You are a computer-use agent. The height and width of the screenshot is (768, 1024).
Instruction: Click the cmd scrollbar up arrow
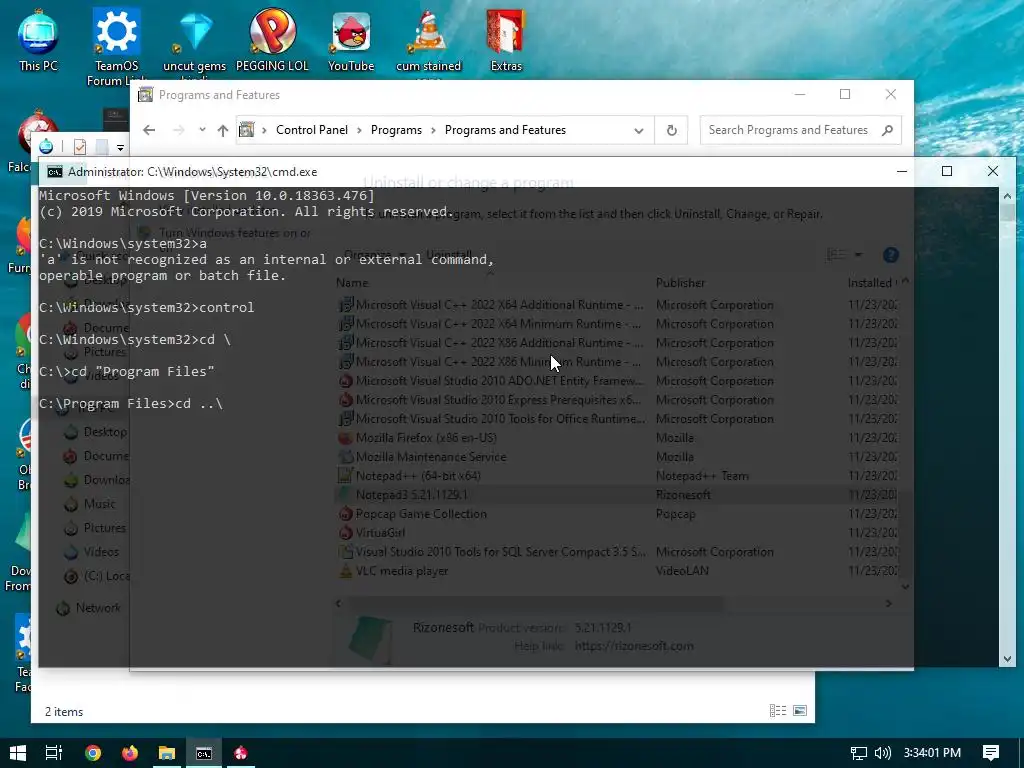[x=1007, y=196]
